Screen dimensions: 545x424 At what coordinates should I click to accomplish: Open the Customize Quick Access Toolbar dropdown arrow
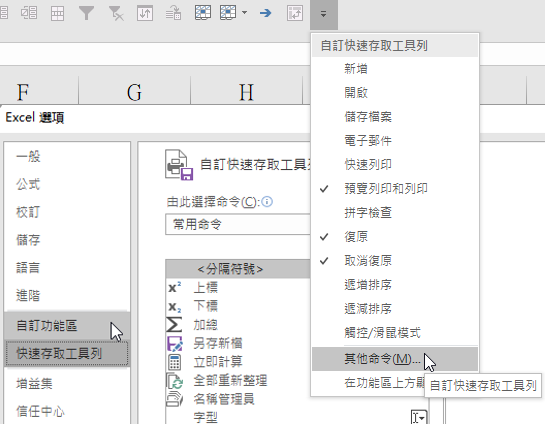pos(324,14)
